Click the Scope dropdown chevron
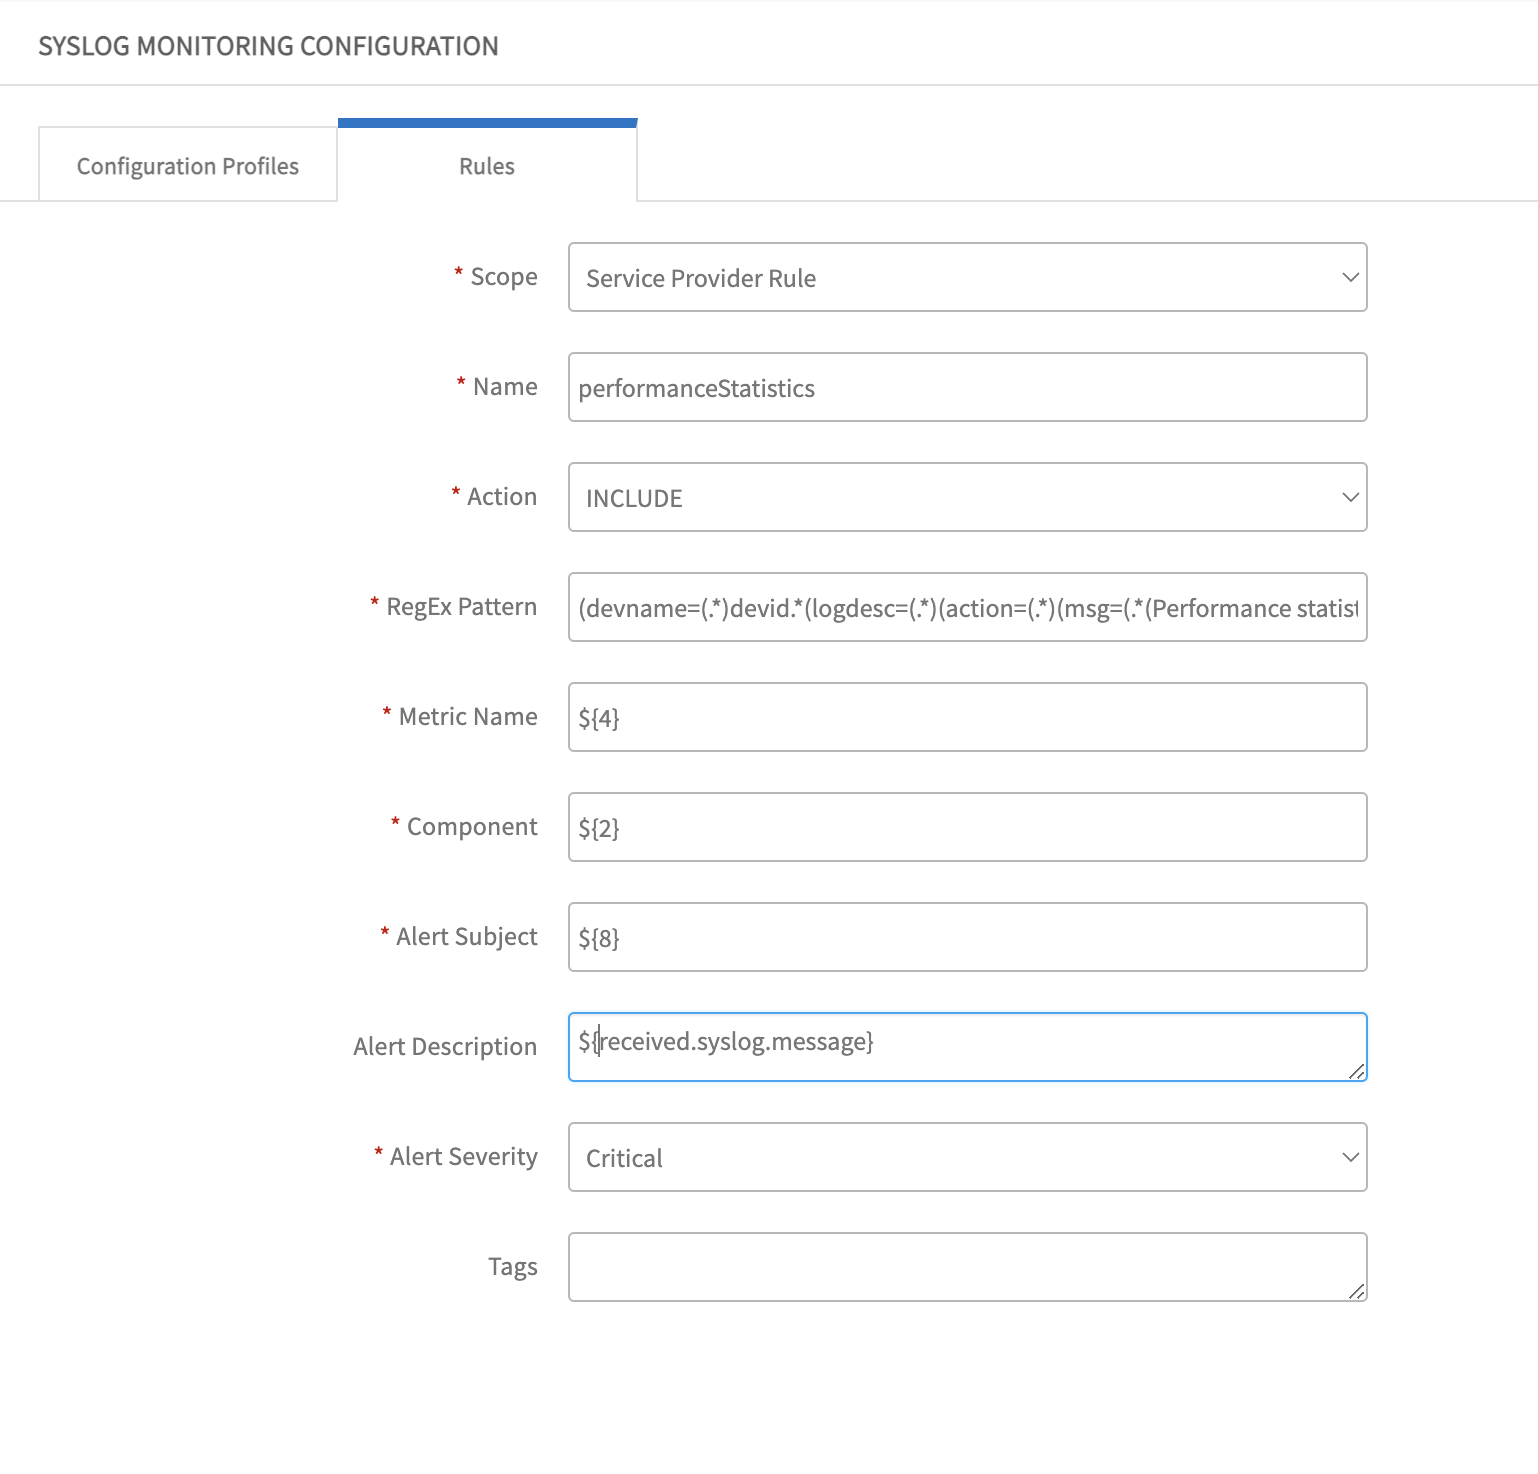Image resolution: width=1538 pixels, height=1474 pixels. coord(1351,277)
